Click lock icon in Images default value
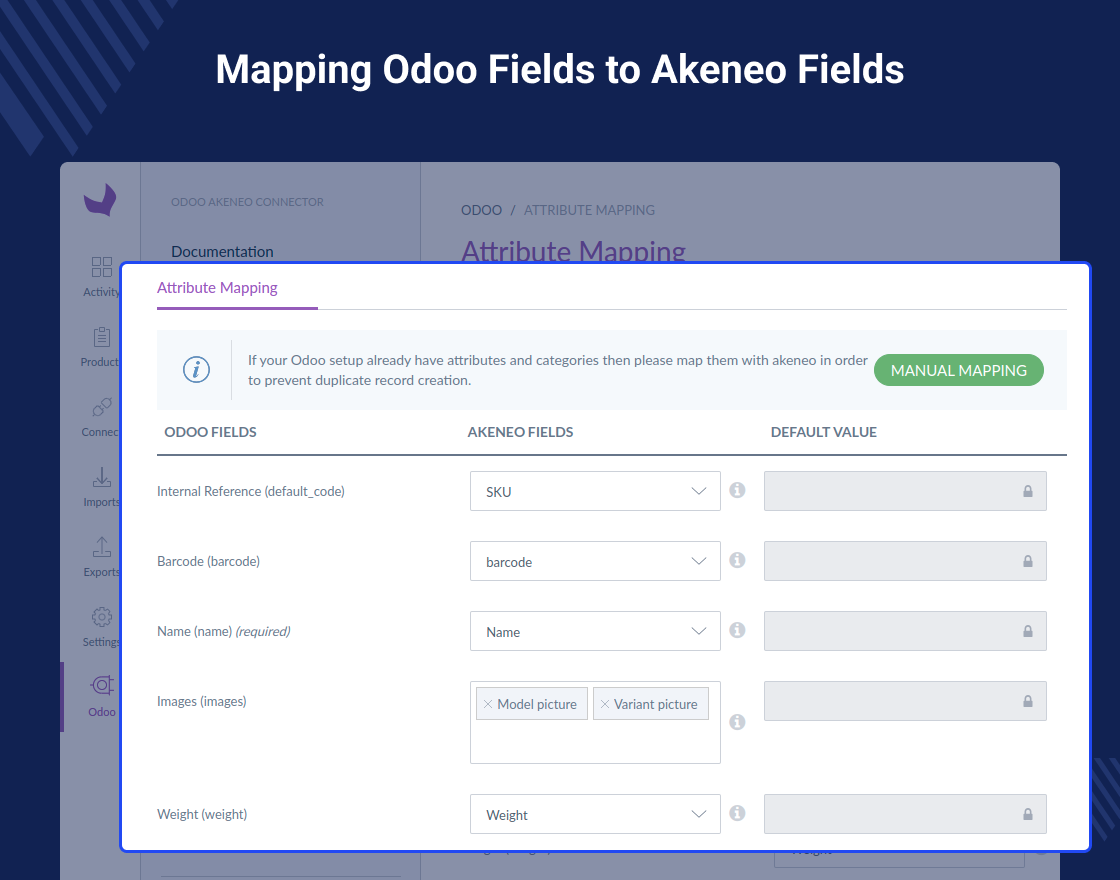Image resolution: width=1120 pixels, height=880 pixels. (x=1028, y=701)
